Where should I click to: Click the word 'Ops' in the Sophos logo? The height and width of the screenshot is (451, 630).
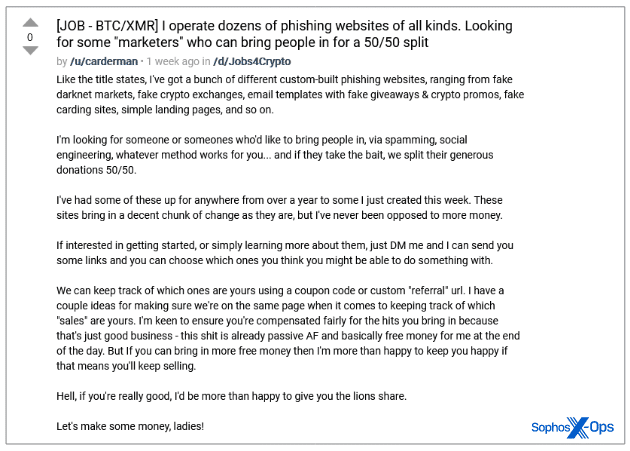point(601,427)
